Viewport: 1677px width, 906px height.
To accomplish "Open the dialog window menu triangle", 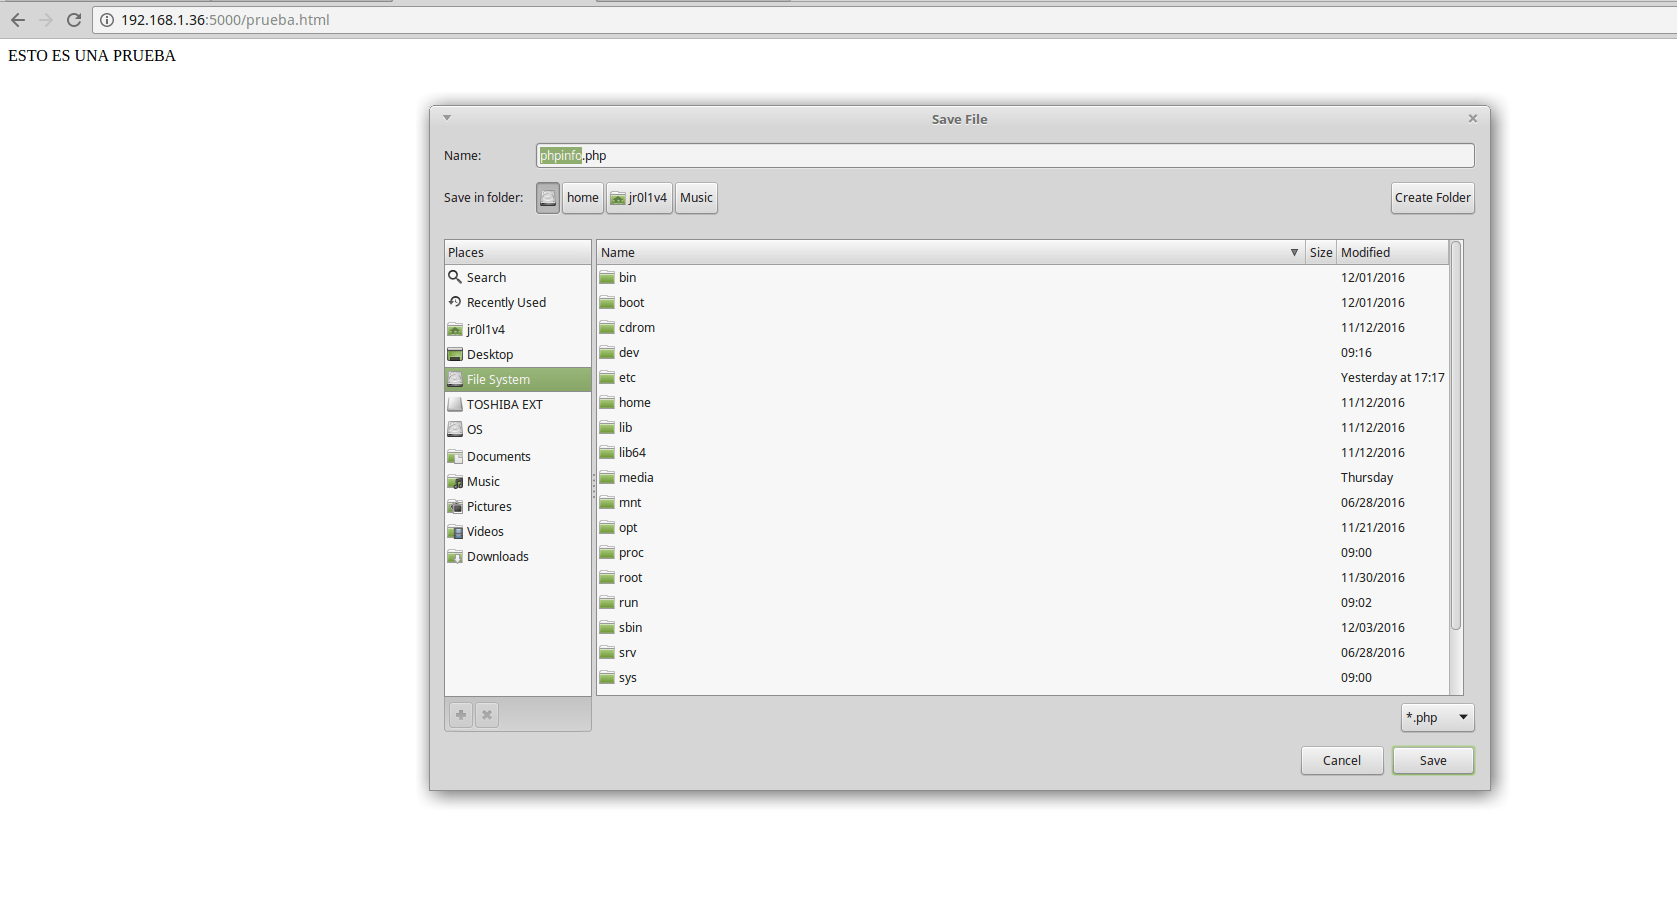I will coord(447,118).
